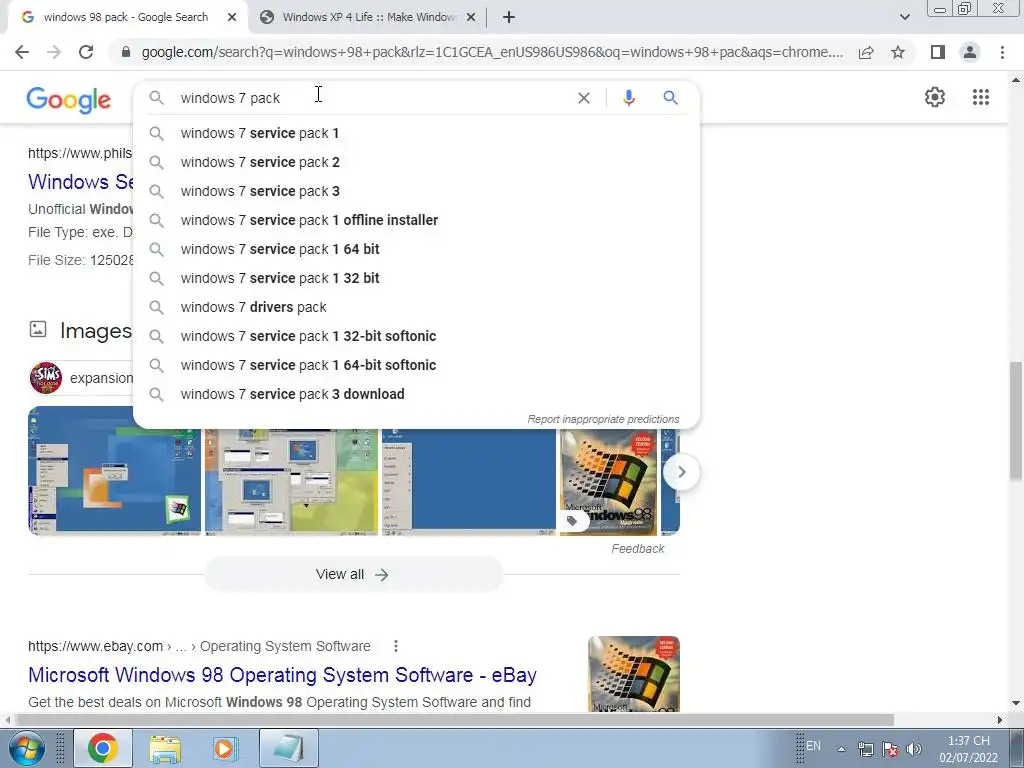
Task: Pick service pack 1 64-bit softonic suggestion
Action: (416, 365)
